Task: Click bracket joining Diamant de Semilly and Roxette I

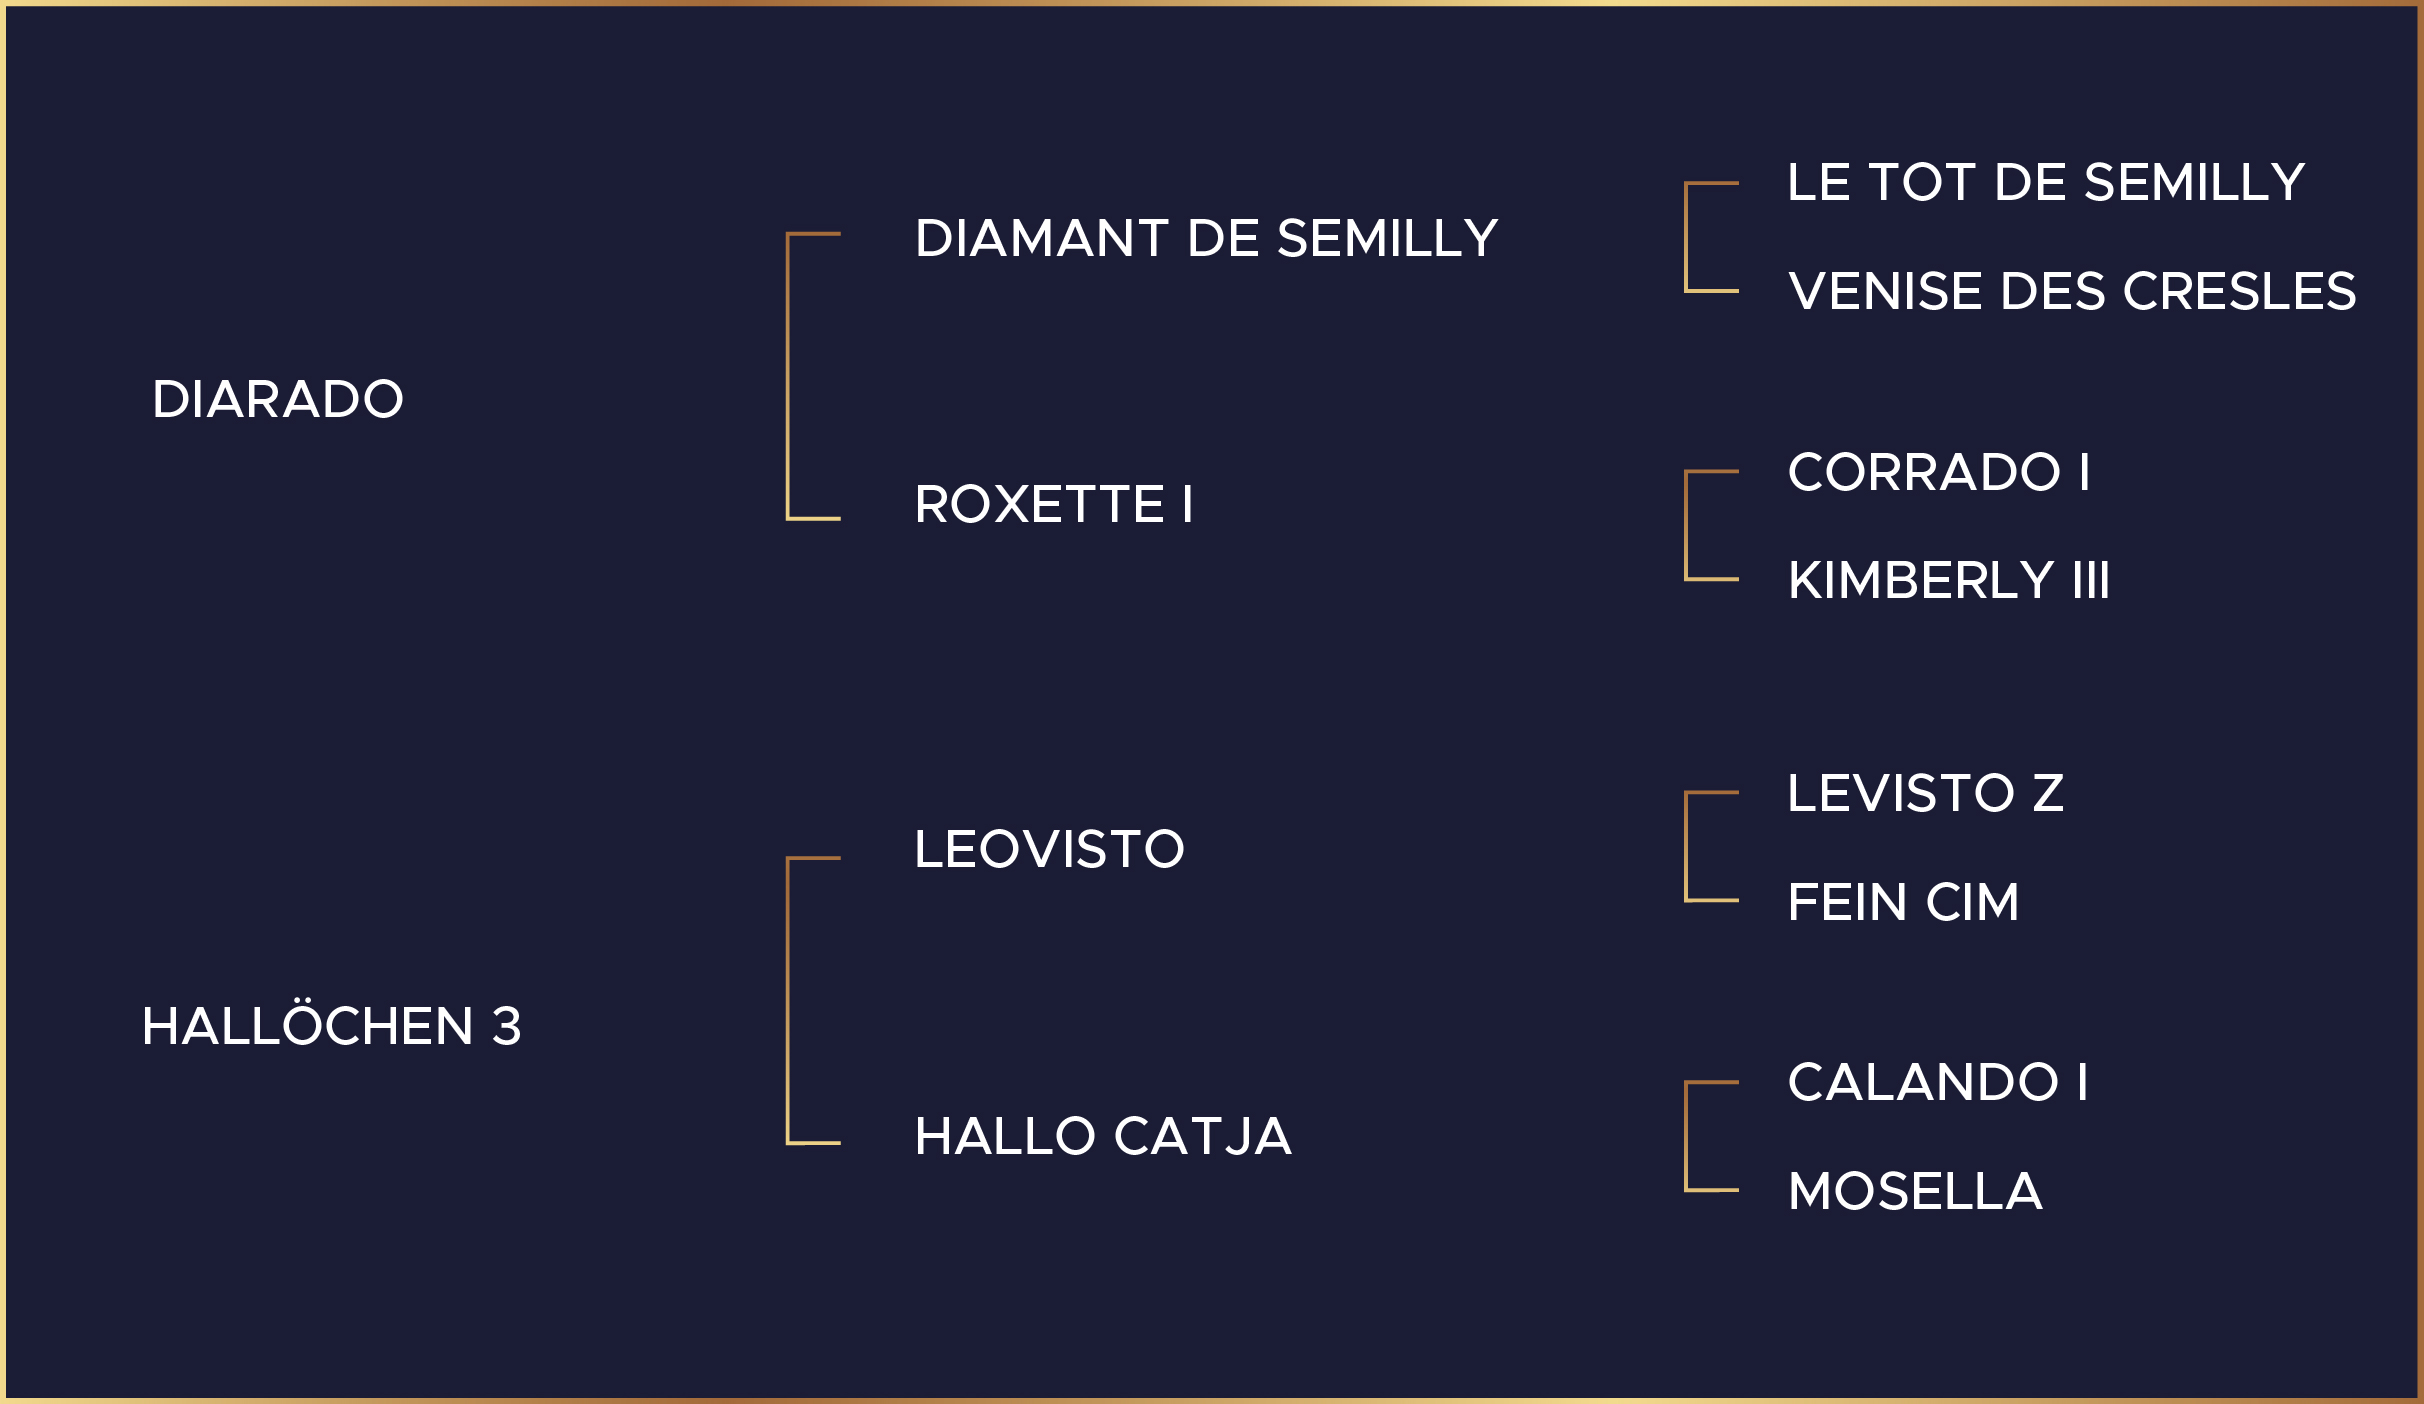Action: click(x=789, y=376)
